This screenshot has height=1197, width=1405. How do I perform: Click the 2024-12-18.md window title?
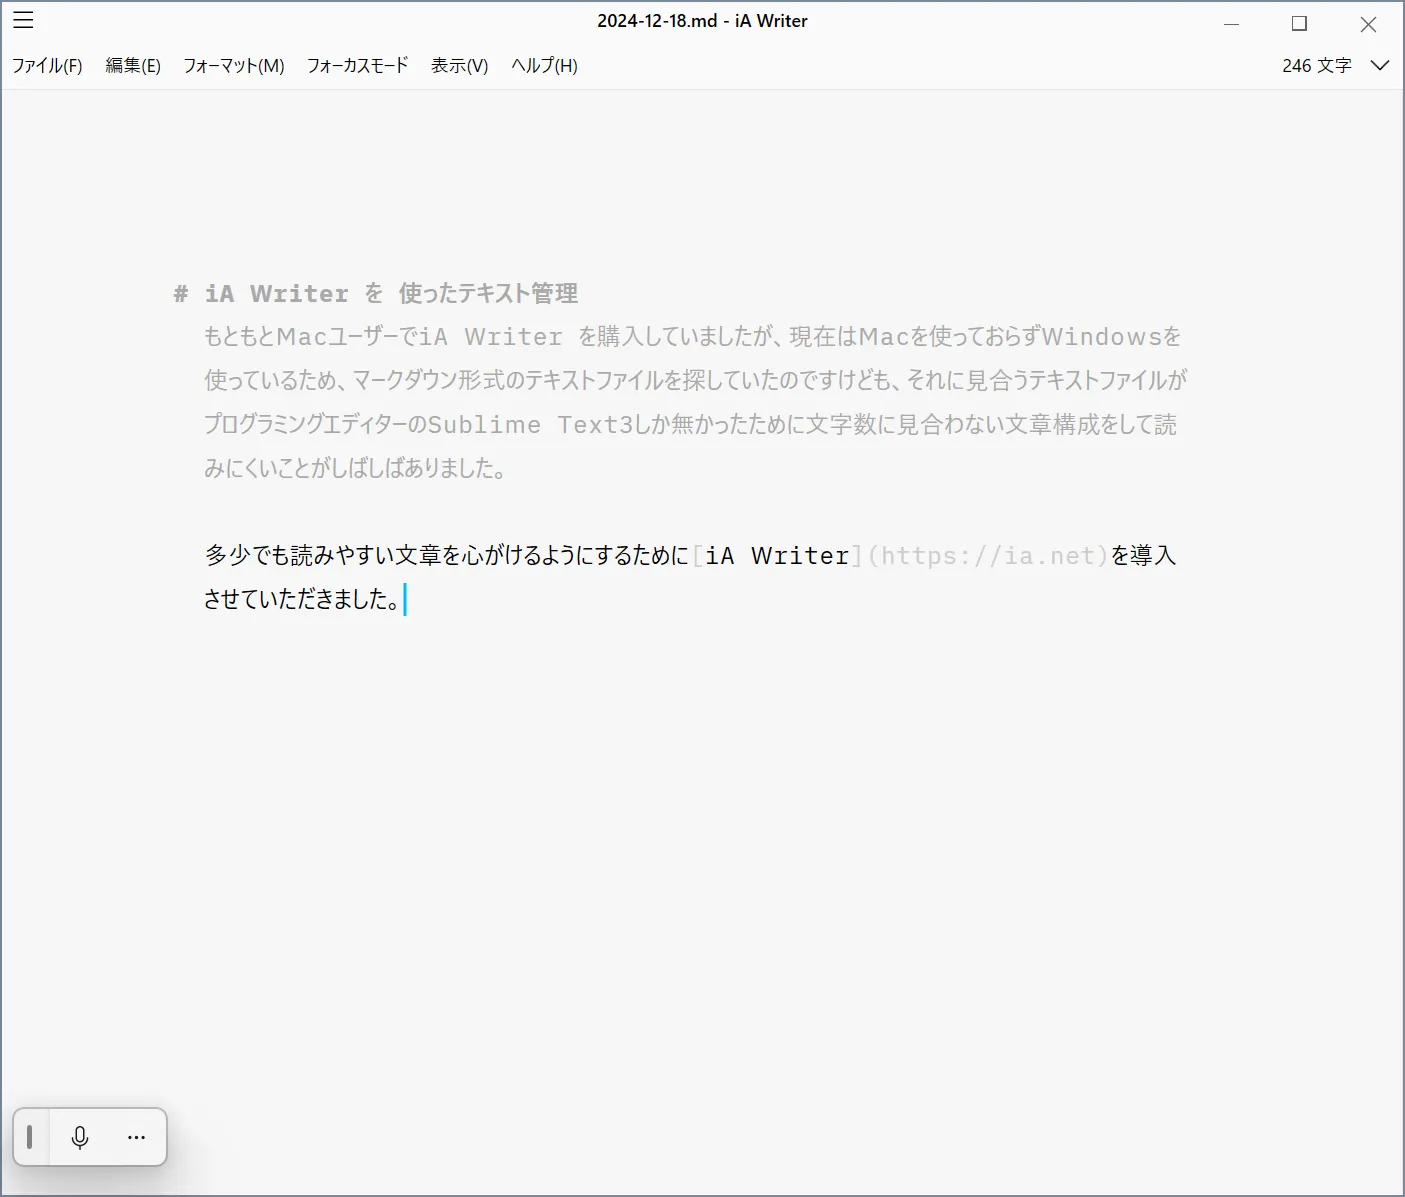pyautogui.click(x=702, y=21)
